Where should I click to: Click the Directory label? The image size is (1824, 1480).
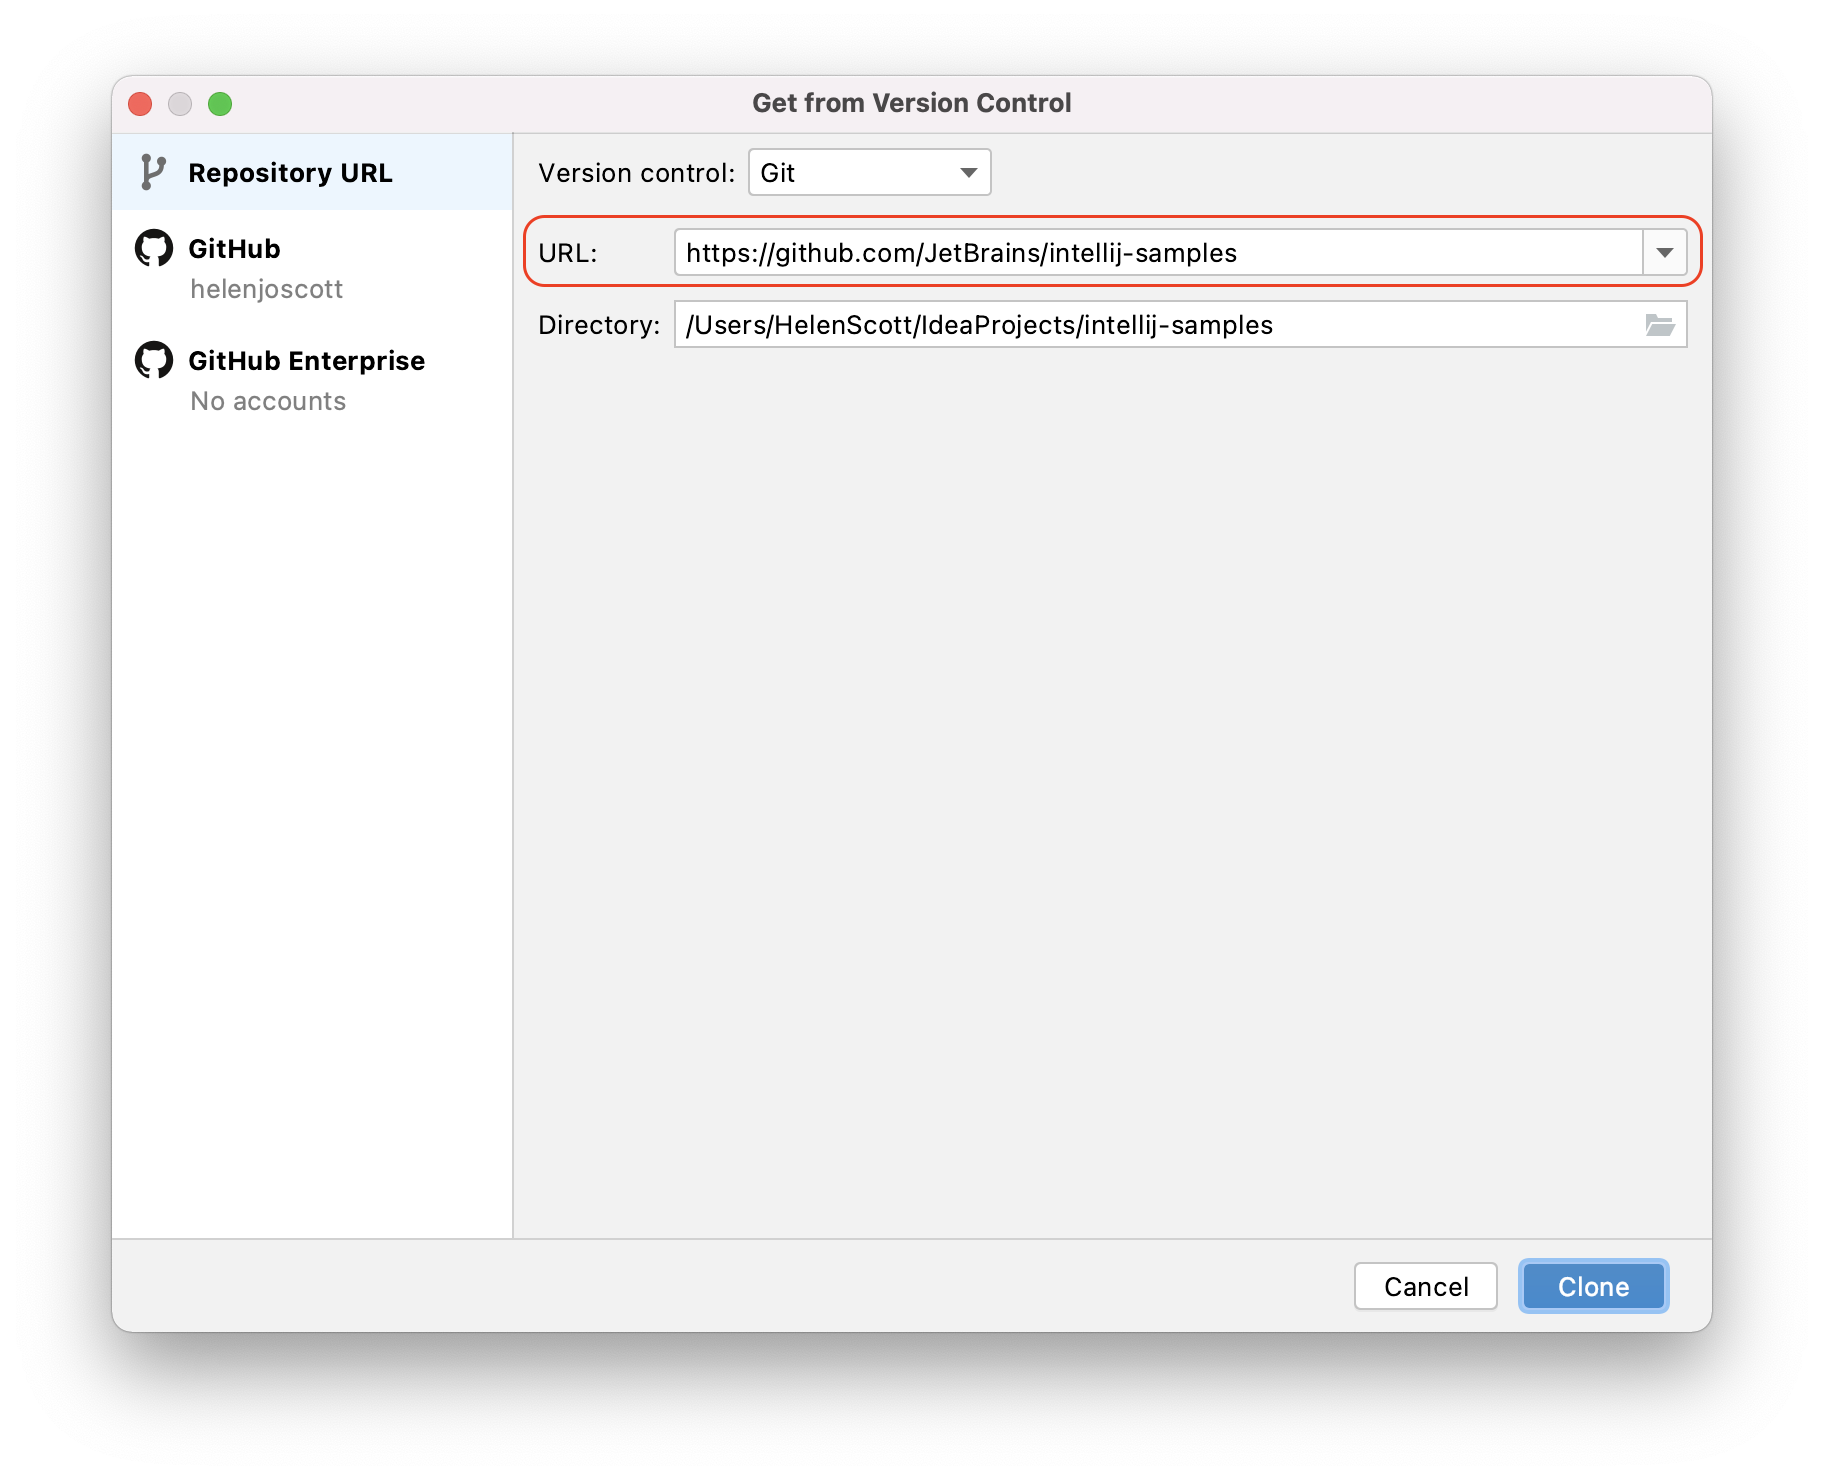(599, 325)
